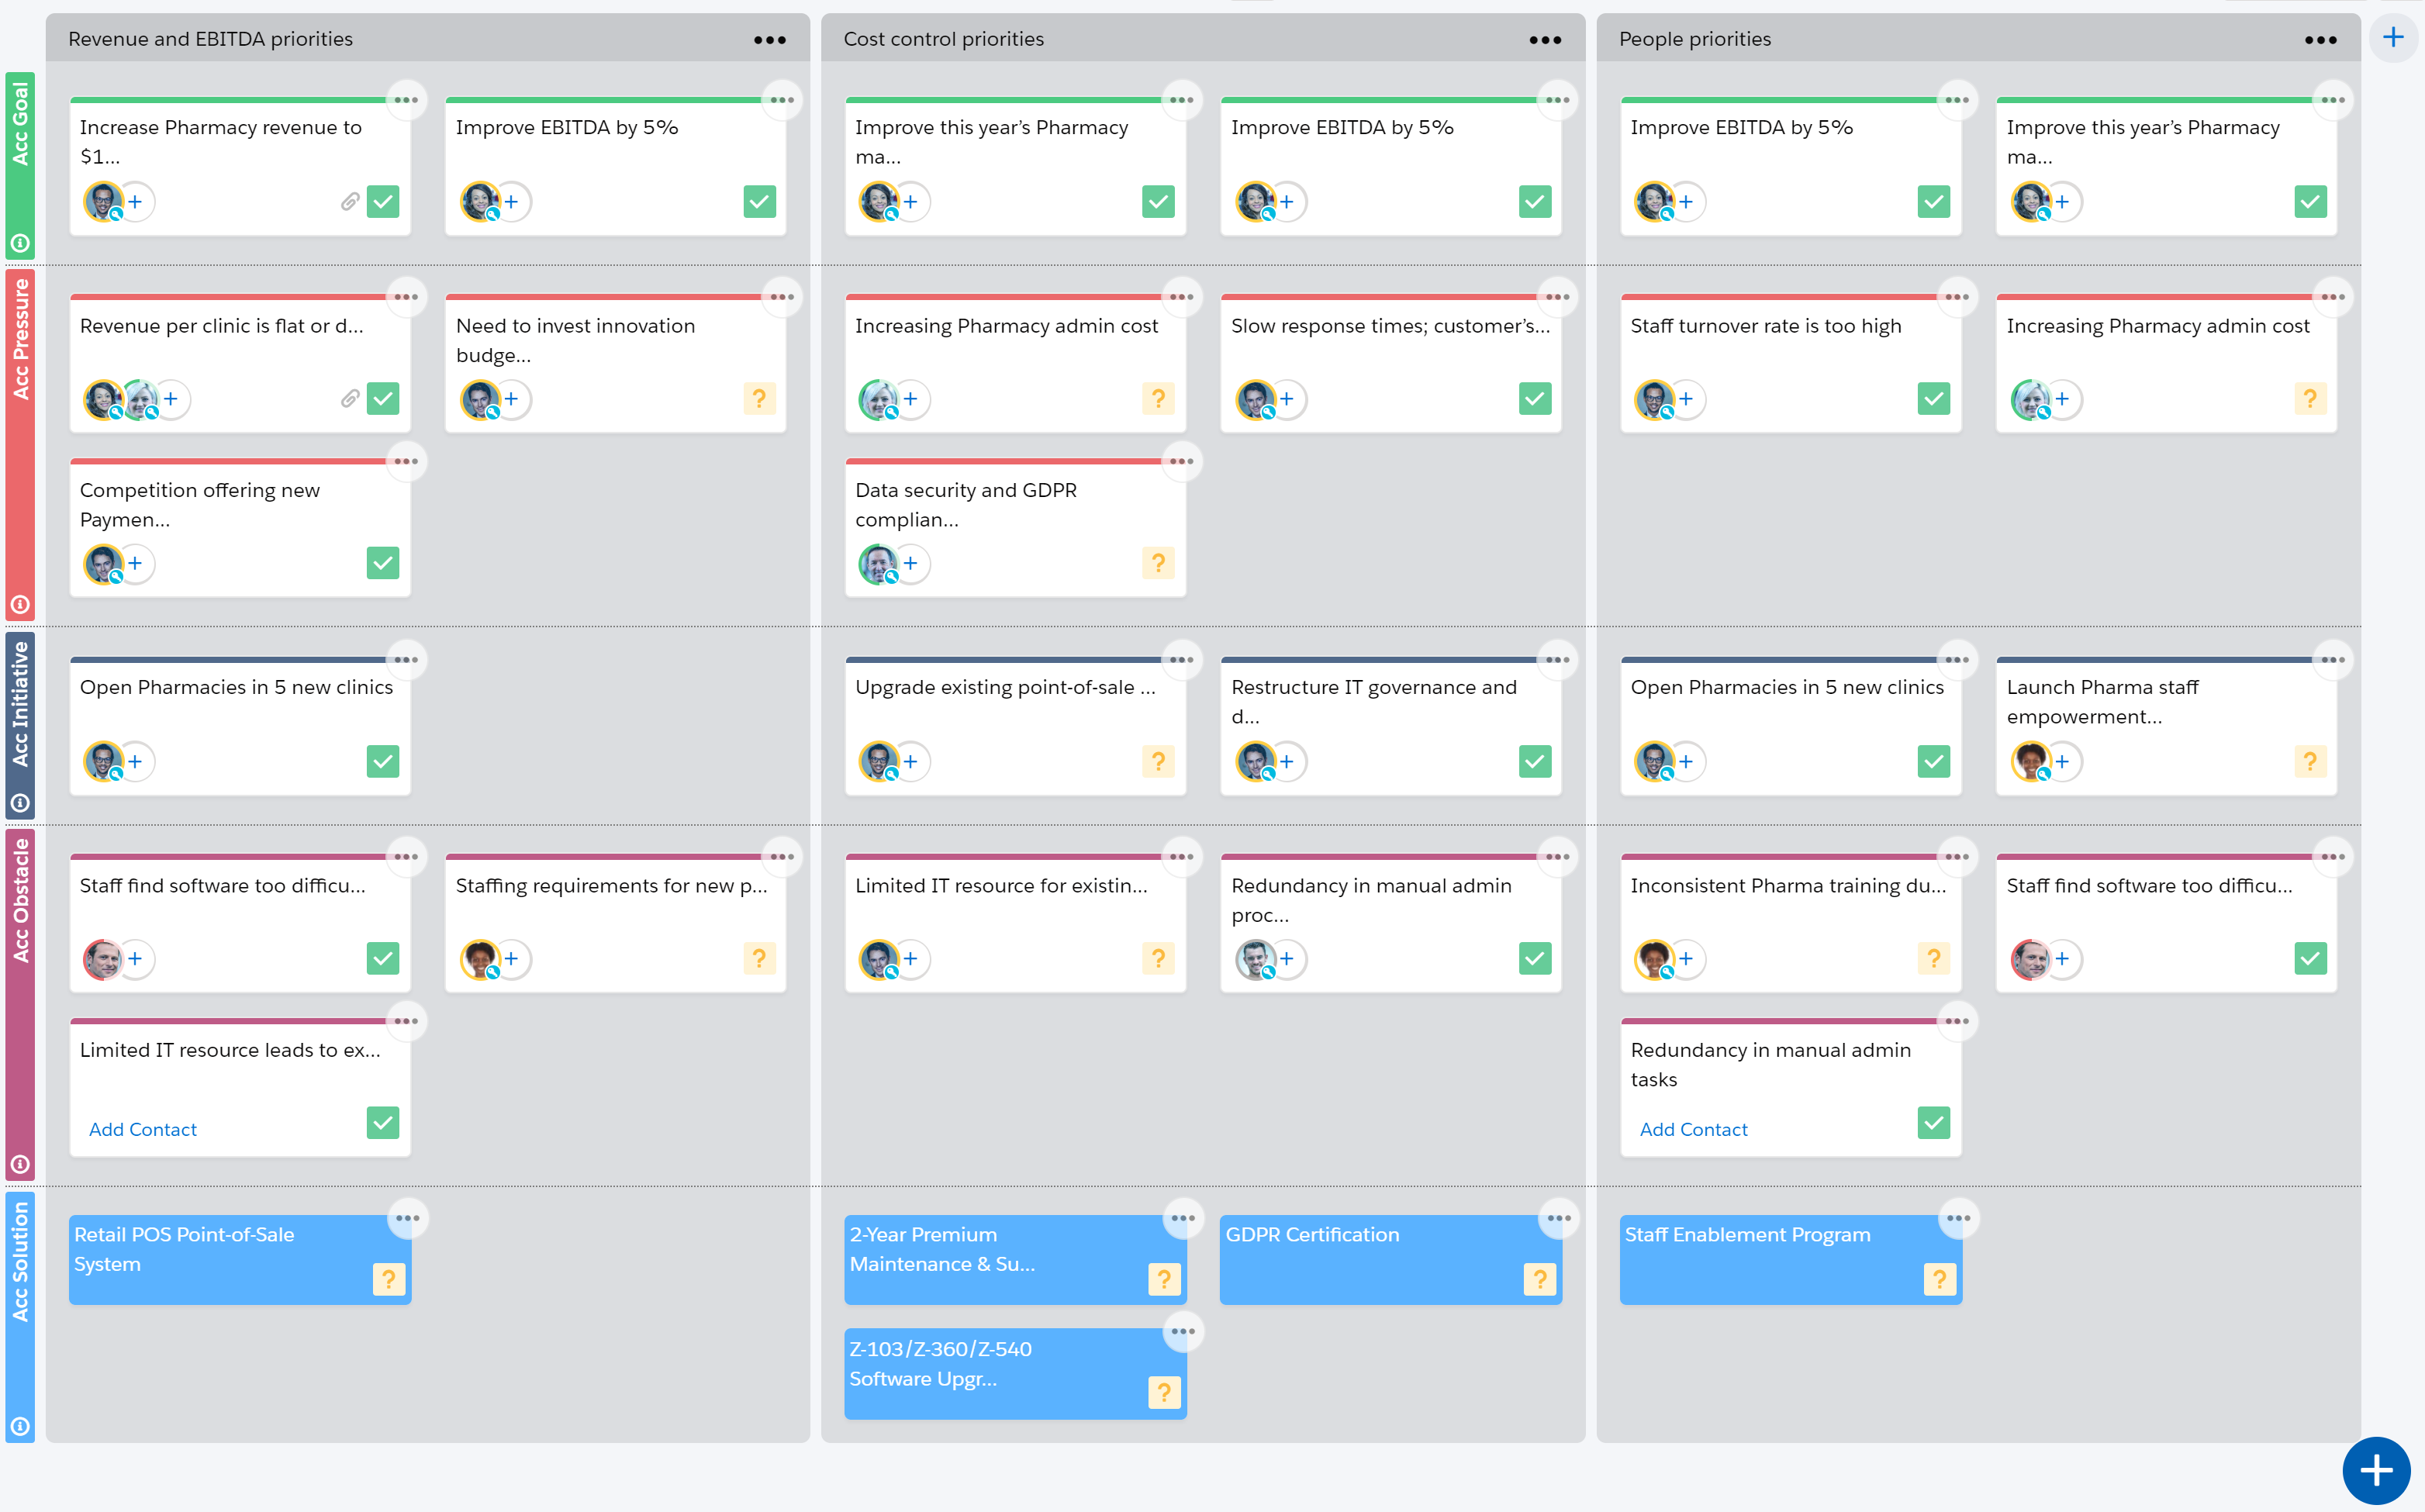2425x1512 pixels.
Task: Toggle checkmark on Redundancy in manual admin tasks card
Action: pyautogui.click(x=1933, y=1123)
